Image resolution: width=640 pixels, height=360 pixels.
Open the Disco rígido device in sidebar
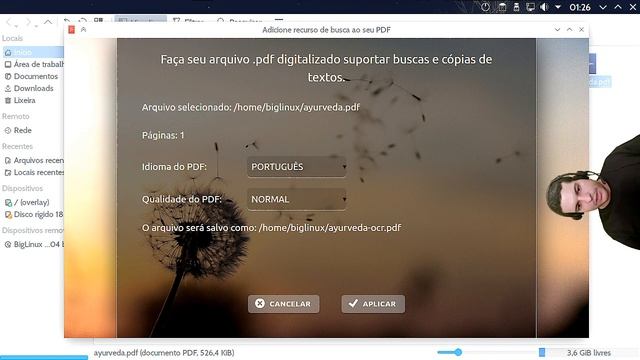click(33, 214)
